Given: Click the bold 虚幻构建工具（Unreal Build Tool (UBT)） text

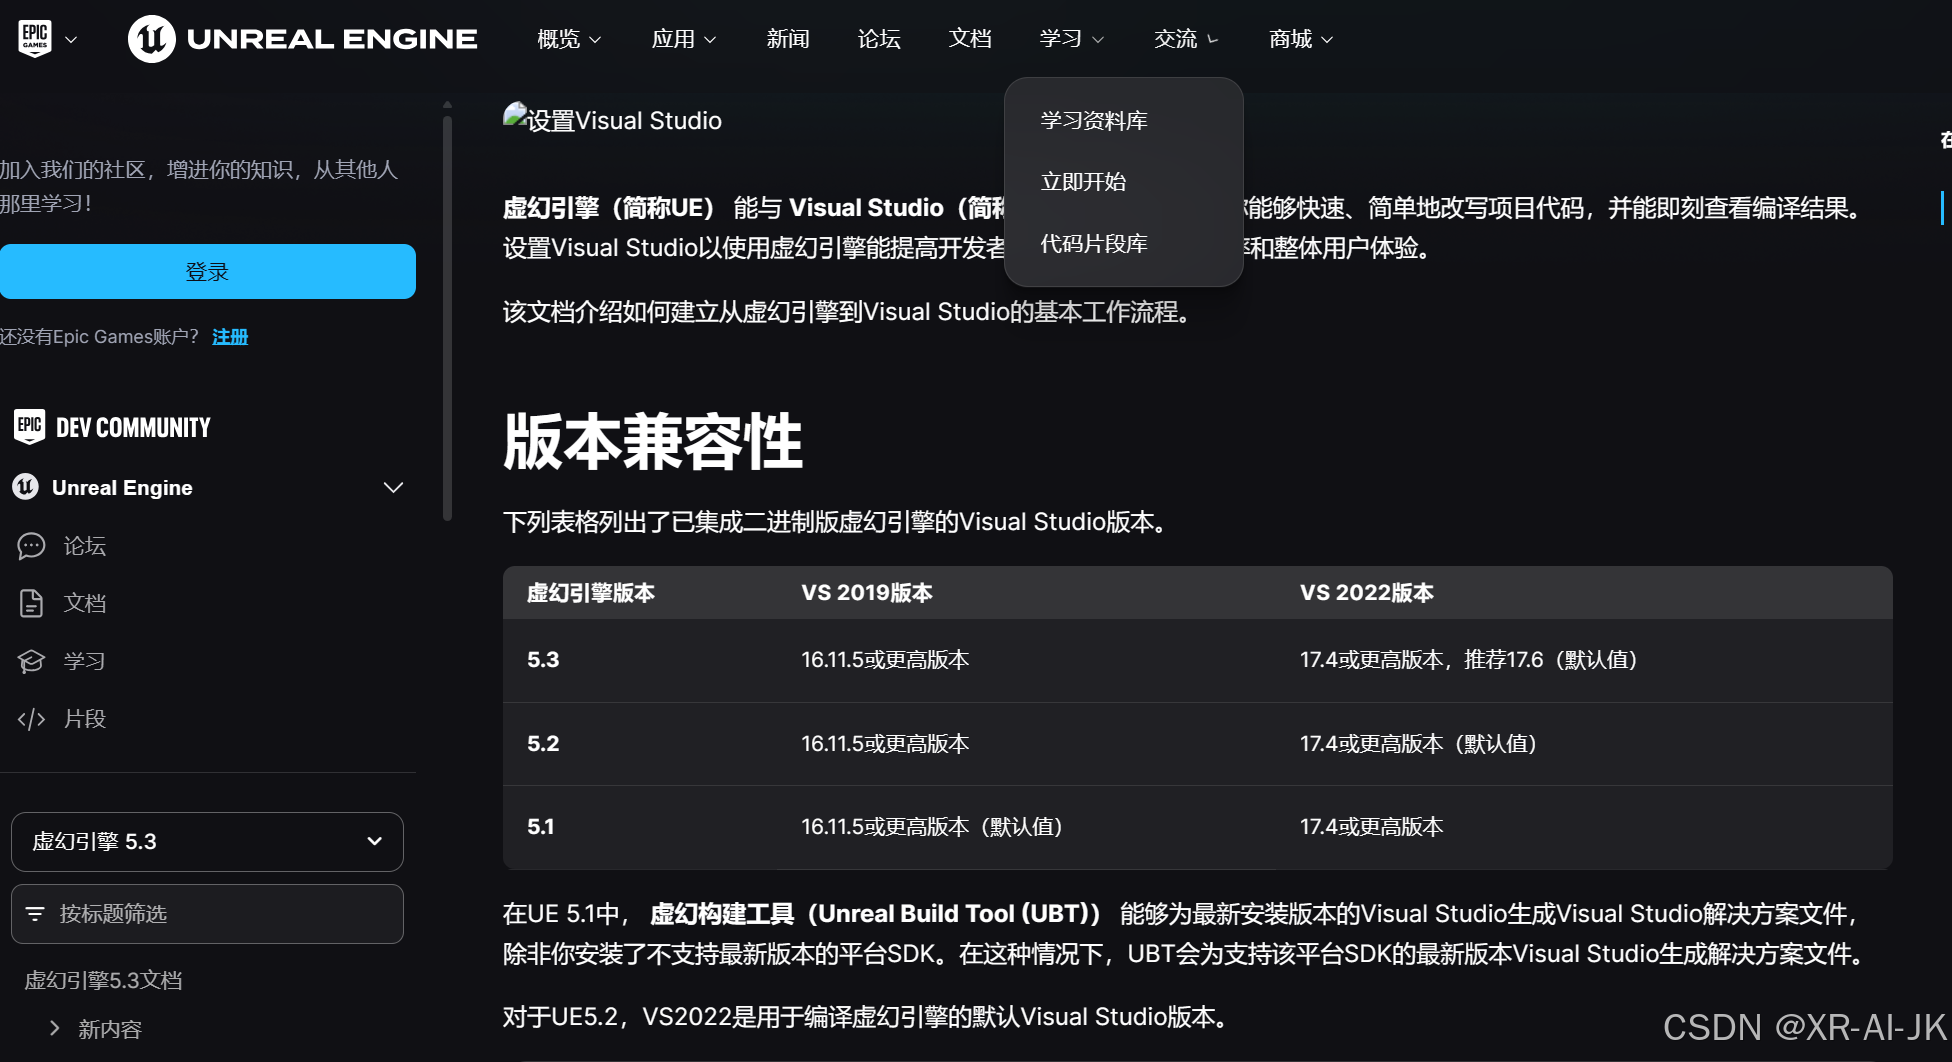Looking at the screenshot, I should pyautogui.click(x=877, y=914).
